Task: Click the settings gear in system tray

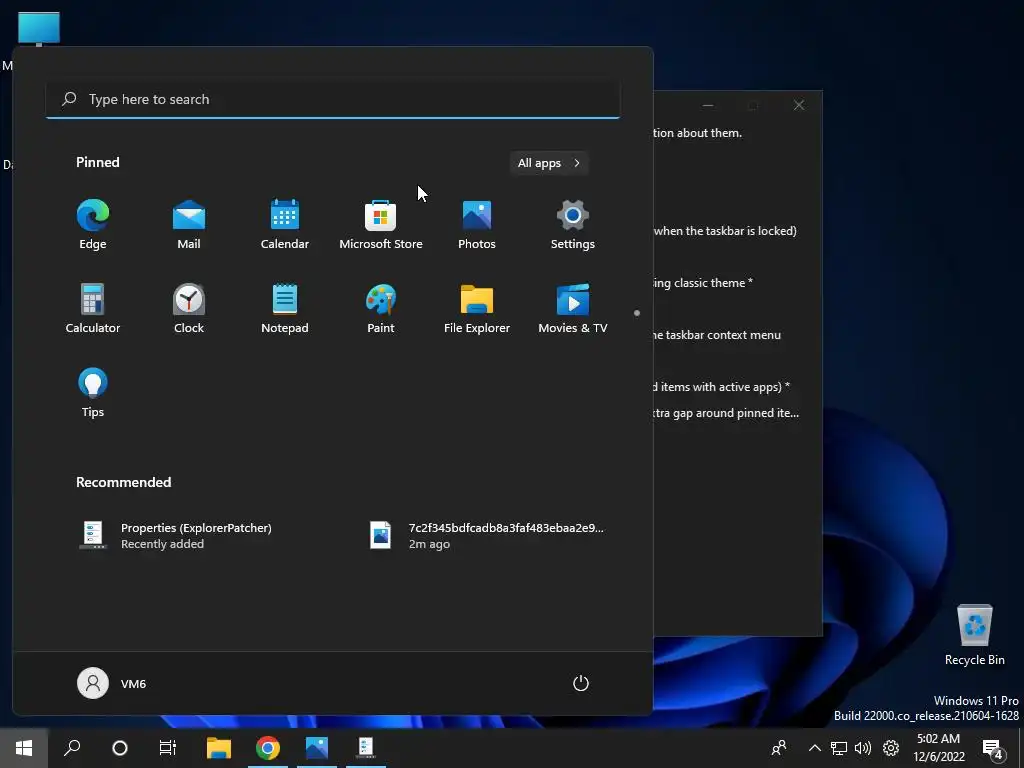Action: pos(891,748)
